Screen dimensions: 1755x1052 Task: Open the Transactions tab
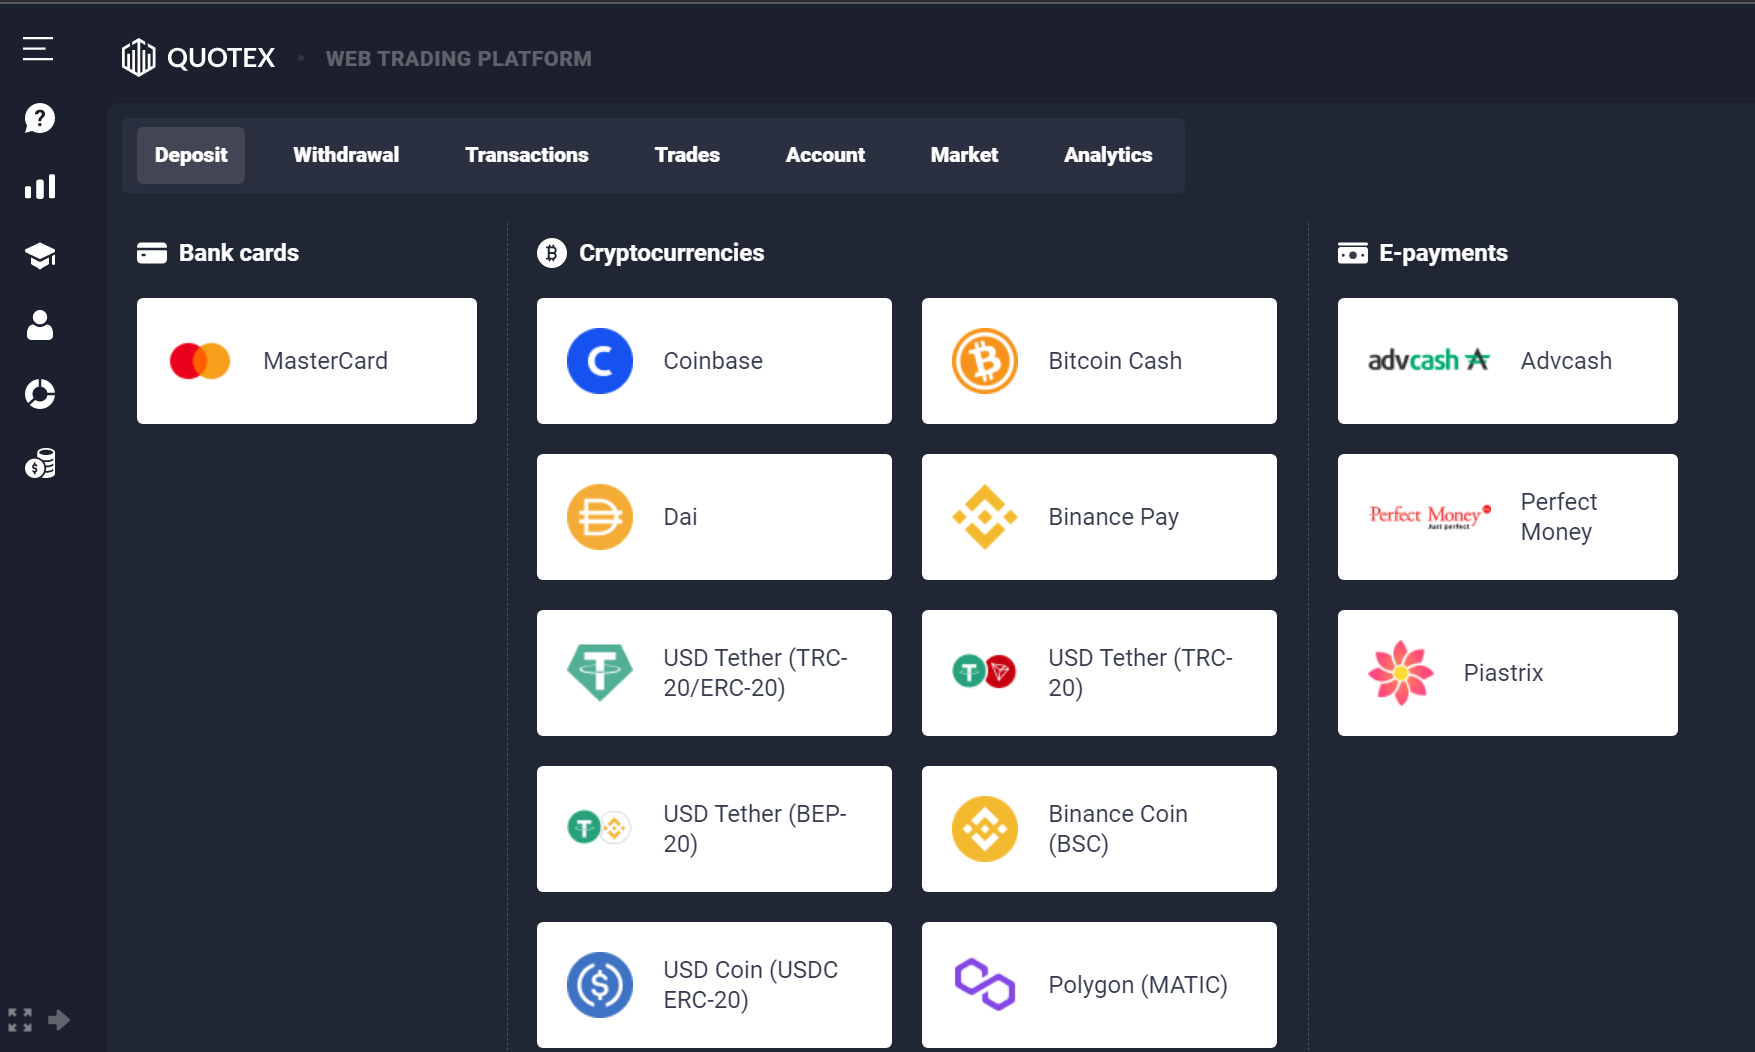[x=526, y=155]
